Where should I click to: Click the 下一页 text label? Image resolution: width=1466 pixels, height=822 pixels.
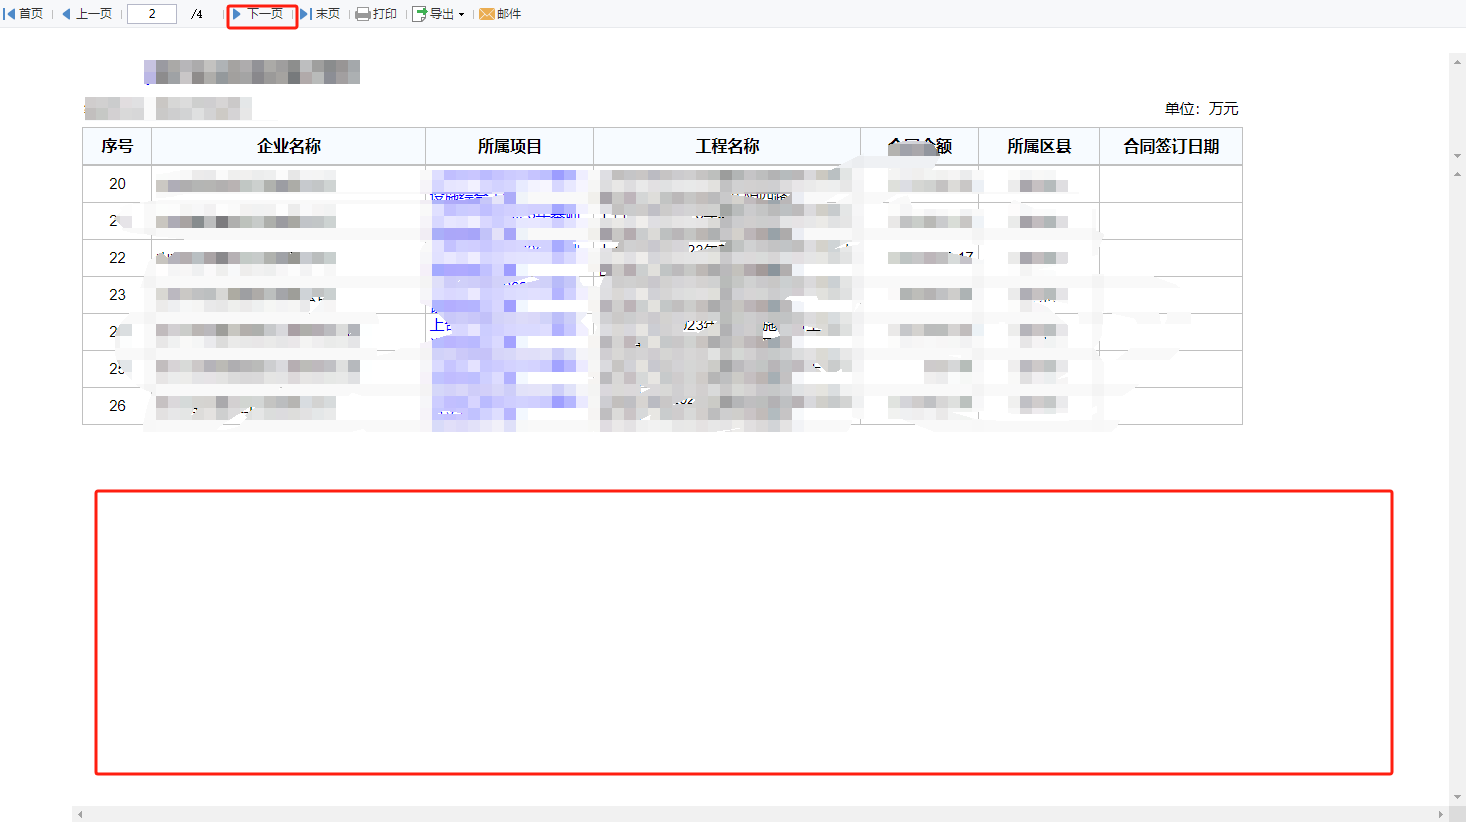(x=266, y=14)
